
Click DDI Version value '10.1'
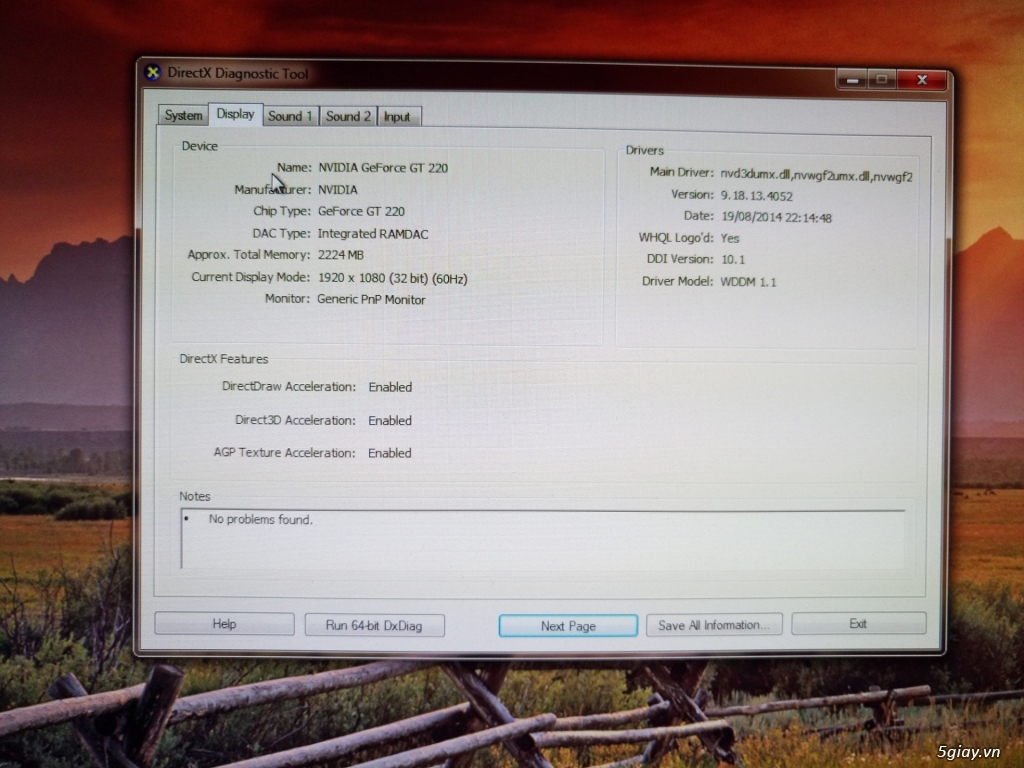point(733,260)
